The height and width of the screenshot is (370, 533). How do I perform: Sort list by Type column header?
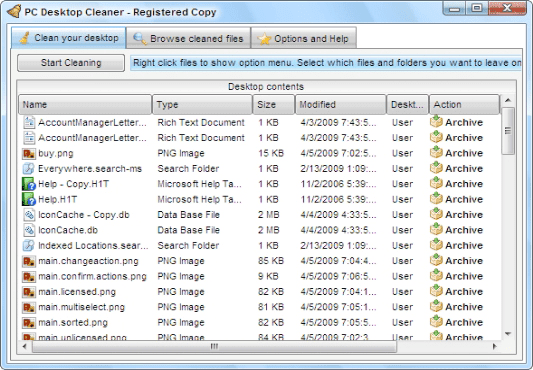click(202, 104)
